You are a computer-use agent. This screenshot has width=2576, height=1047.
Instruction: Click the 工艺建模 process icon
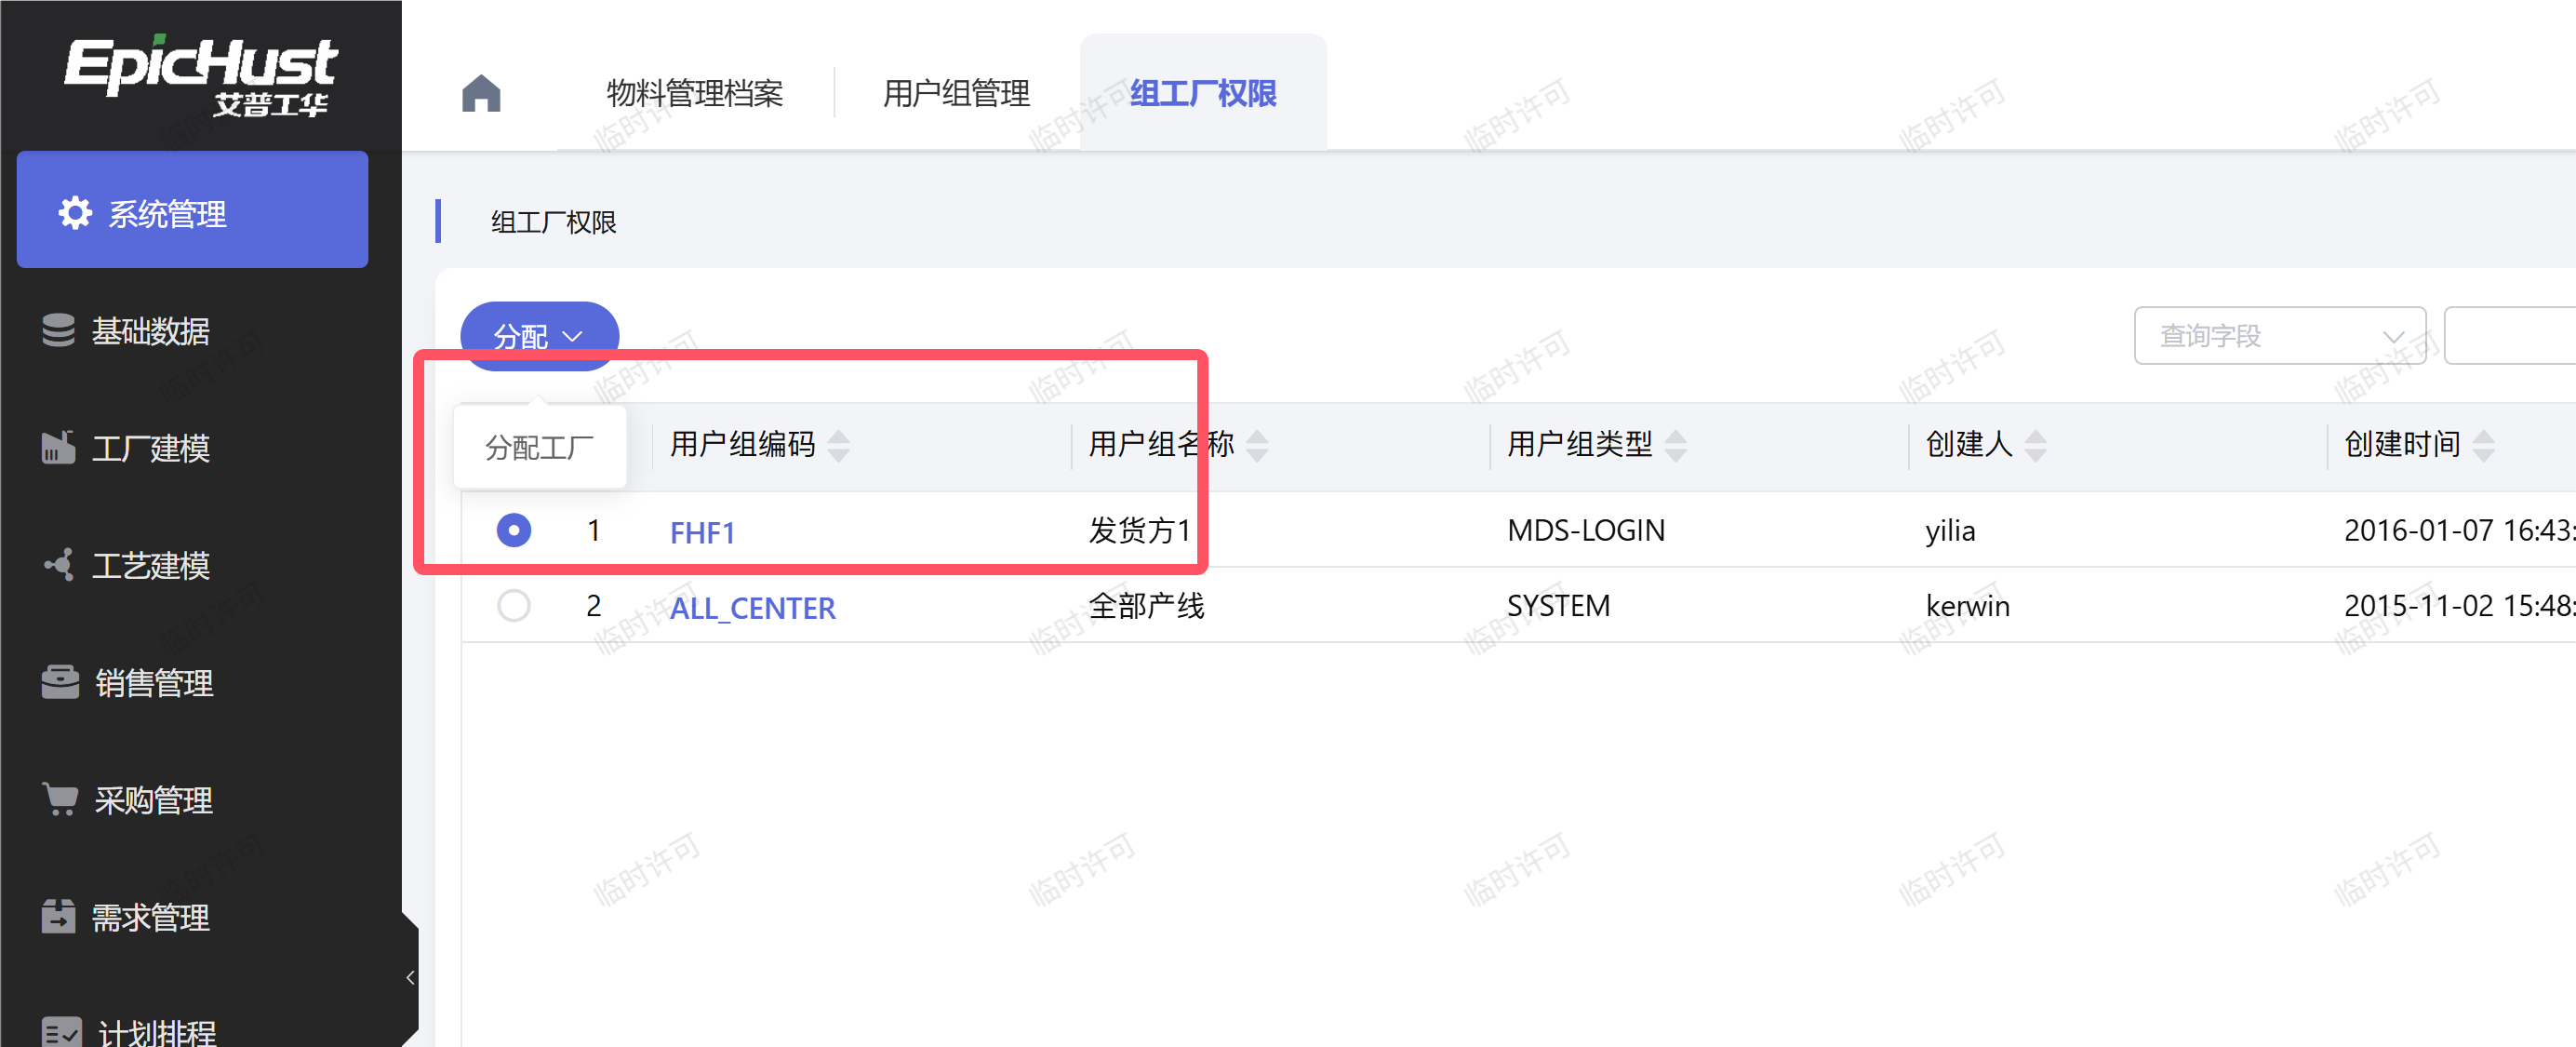pyautogui.click(x=59, y=565)
